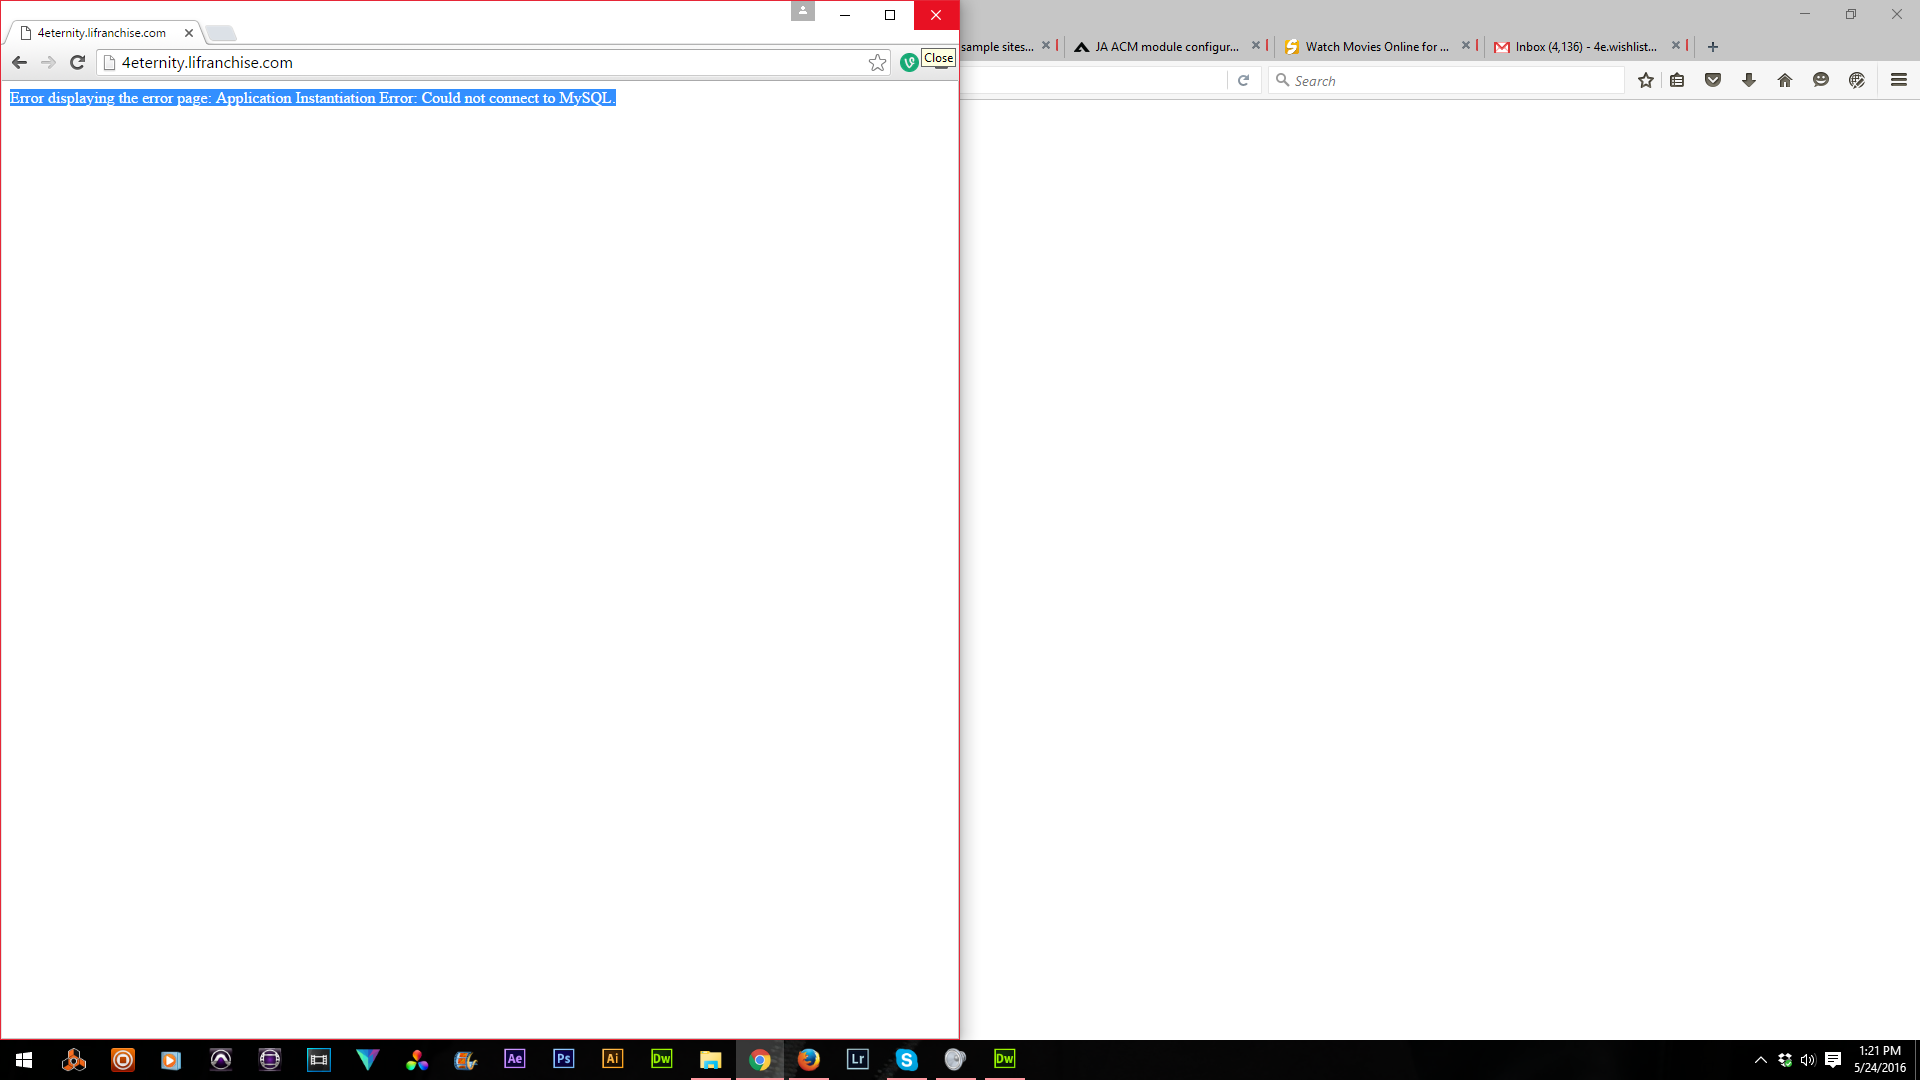1920x1080 pixels.
Task: Reload the 4eternity.lifranchise.com page in Chrome
Action: click(77, 62)
